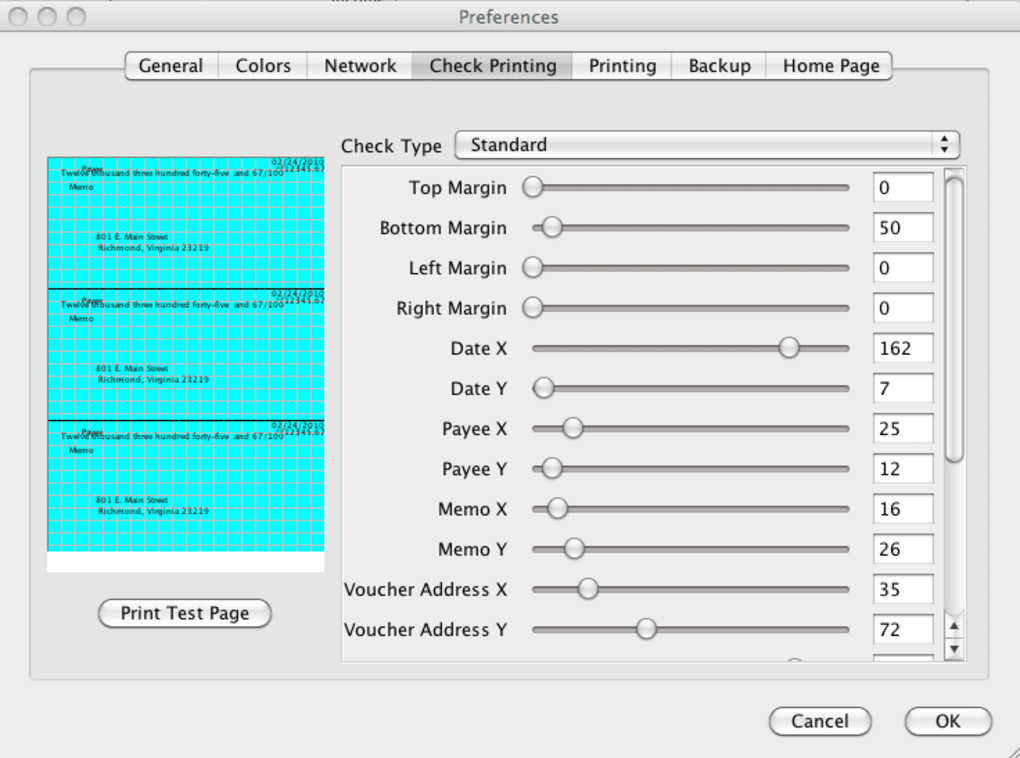The width and height of the screenshot is (1020, 758).
Task: Go to the Printing tab
Action: [622, 66]
